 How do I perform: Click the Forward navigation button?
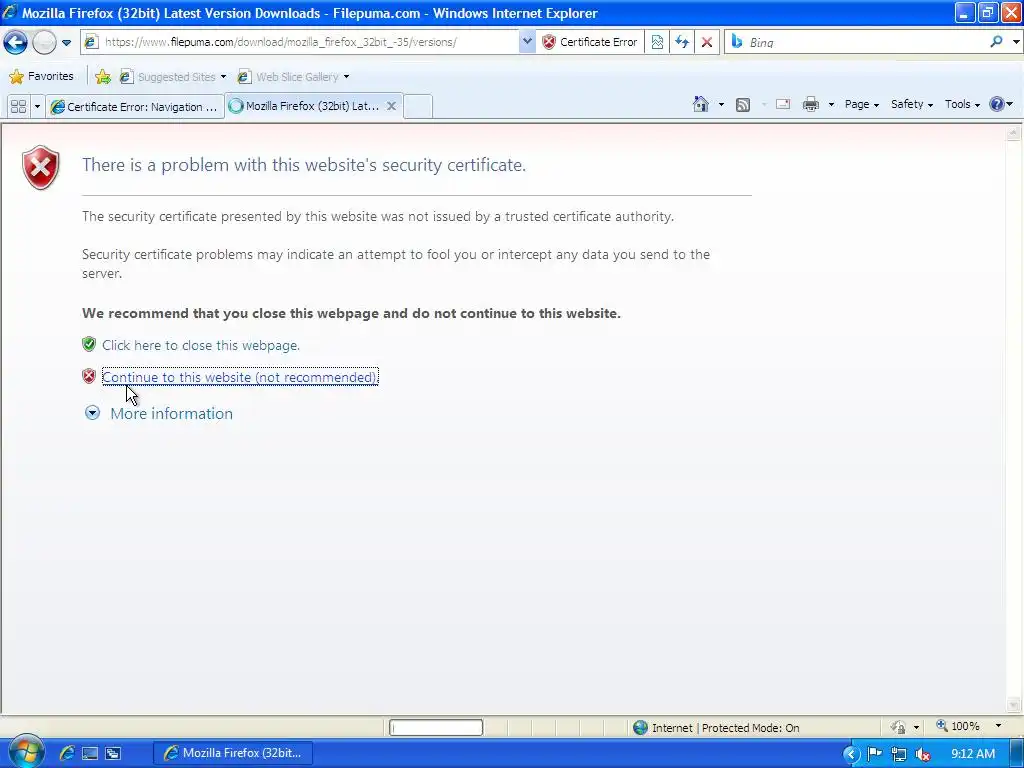click(x=44, y=42)
